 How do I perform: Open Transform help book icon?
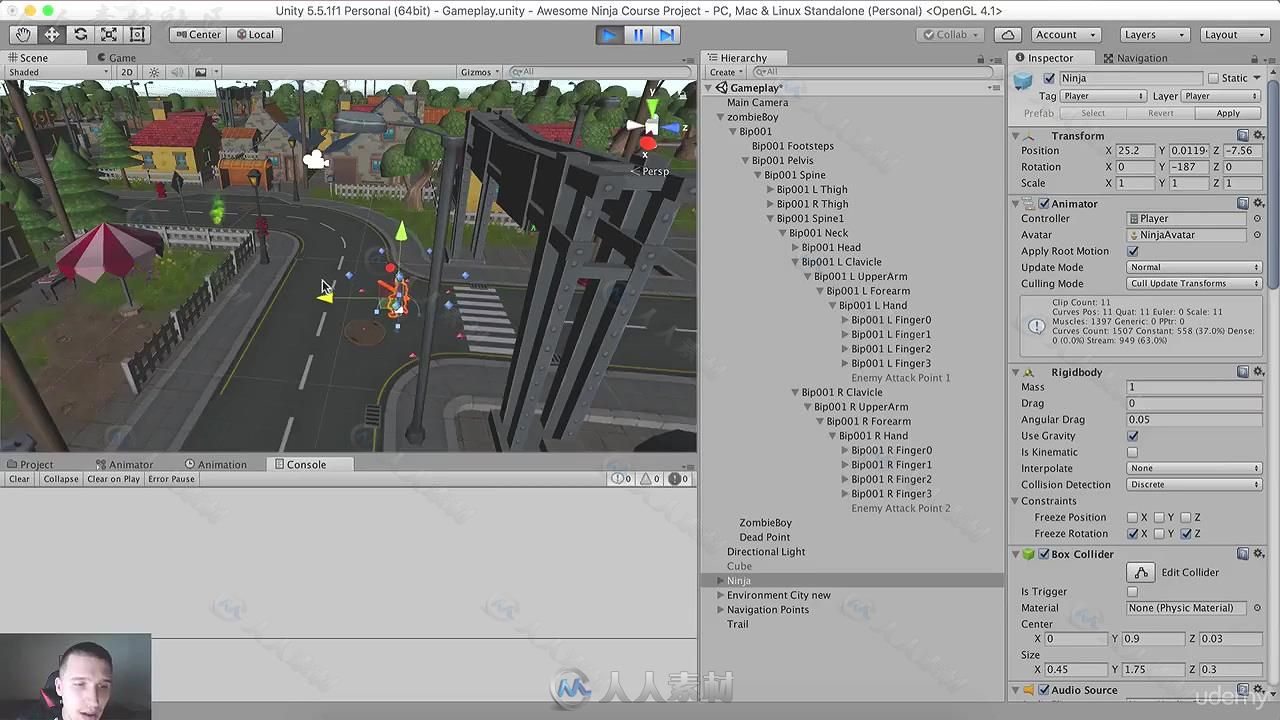[x=1243, y=136]
